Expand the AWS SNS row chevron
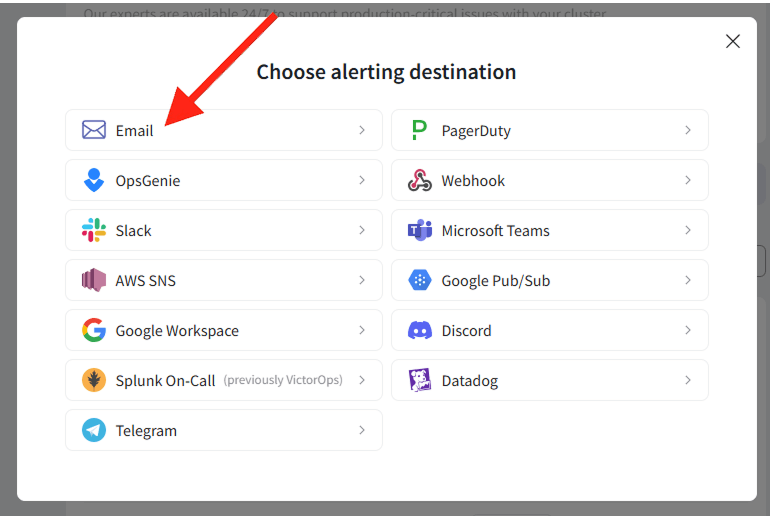The height and width of the screenshot is (516, 770). (362, 280)
